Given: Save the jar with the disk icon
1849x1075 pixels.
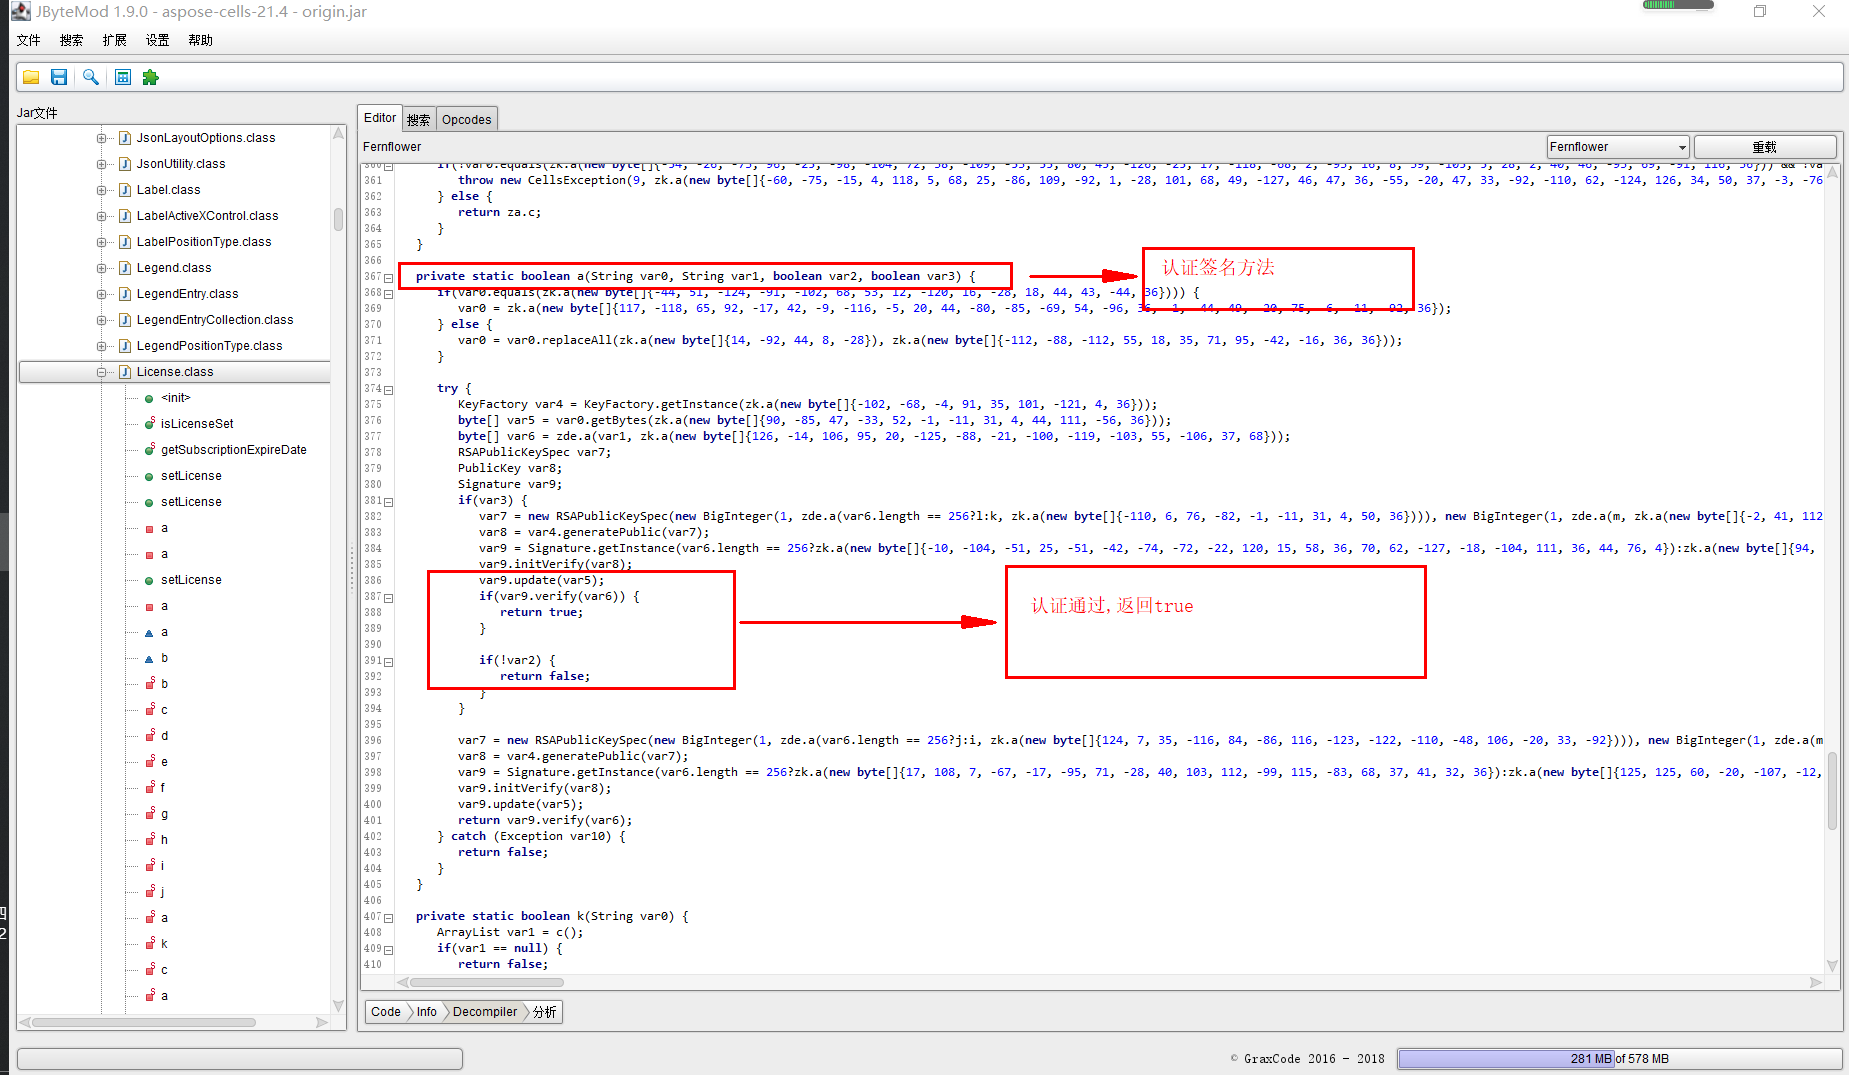Looking at the screenshot, I should [59, 77].
